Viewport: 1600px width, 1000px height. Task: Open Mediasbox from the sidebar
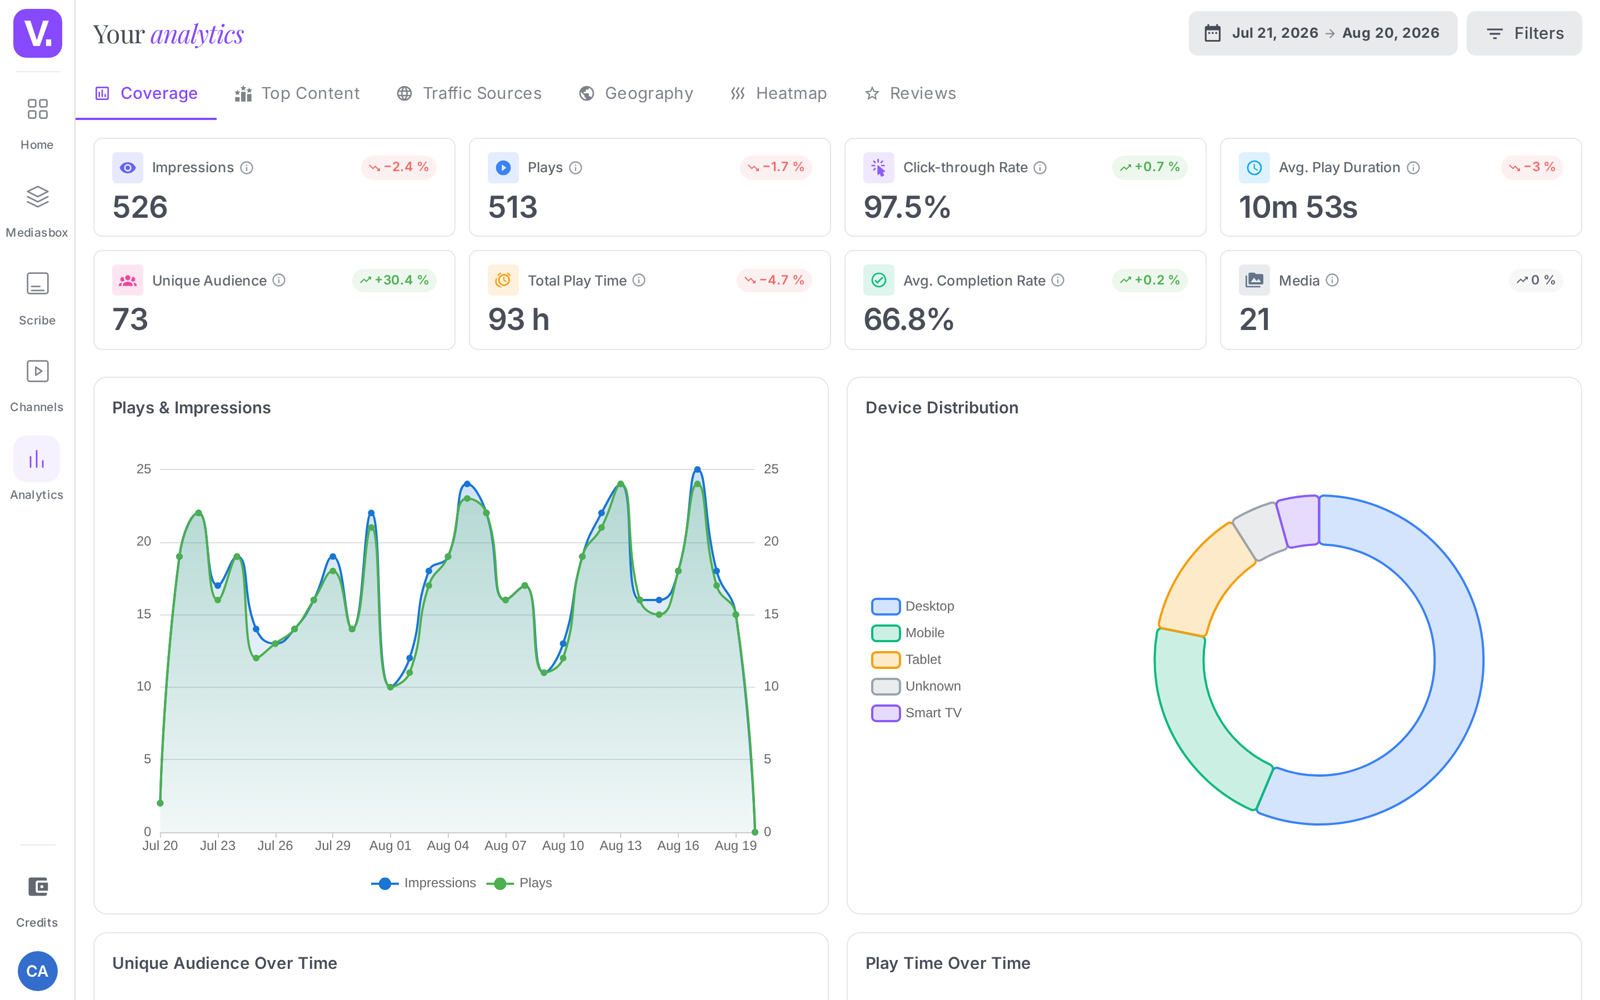coord(37,197)
